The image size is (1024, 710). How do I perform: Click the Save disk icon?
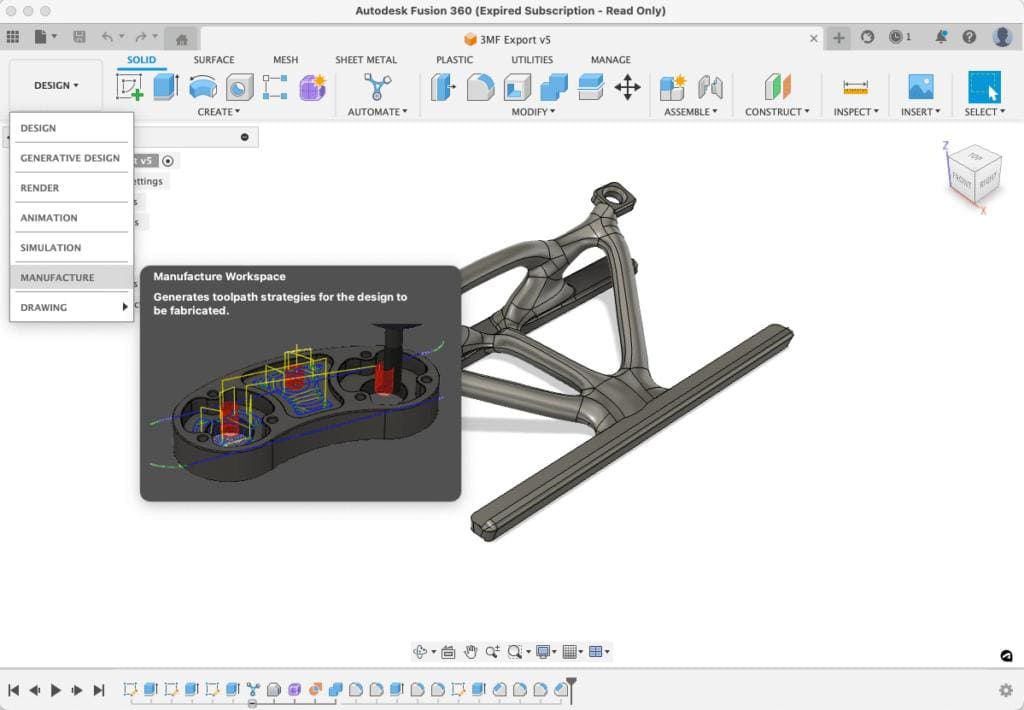(79, 37)
